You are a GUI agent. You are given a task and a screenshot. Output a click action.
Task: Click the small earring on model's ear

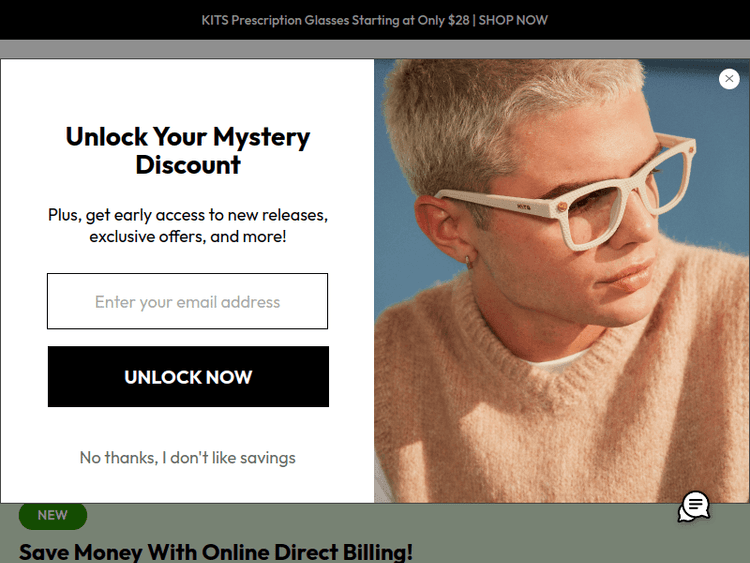(469, 261)
